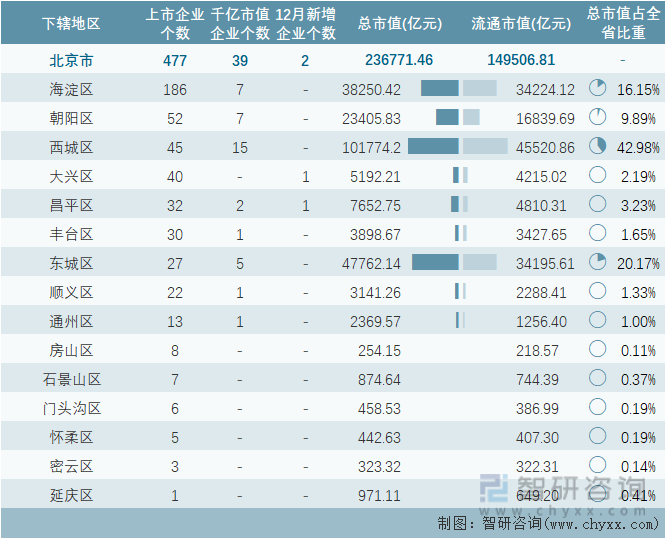Screen dimensions: 665x538
Task: Click the value 38250.42
Action: [372, 89]
